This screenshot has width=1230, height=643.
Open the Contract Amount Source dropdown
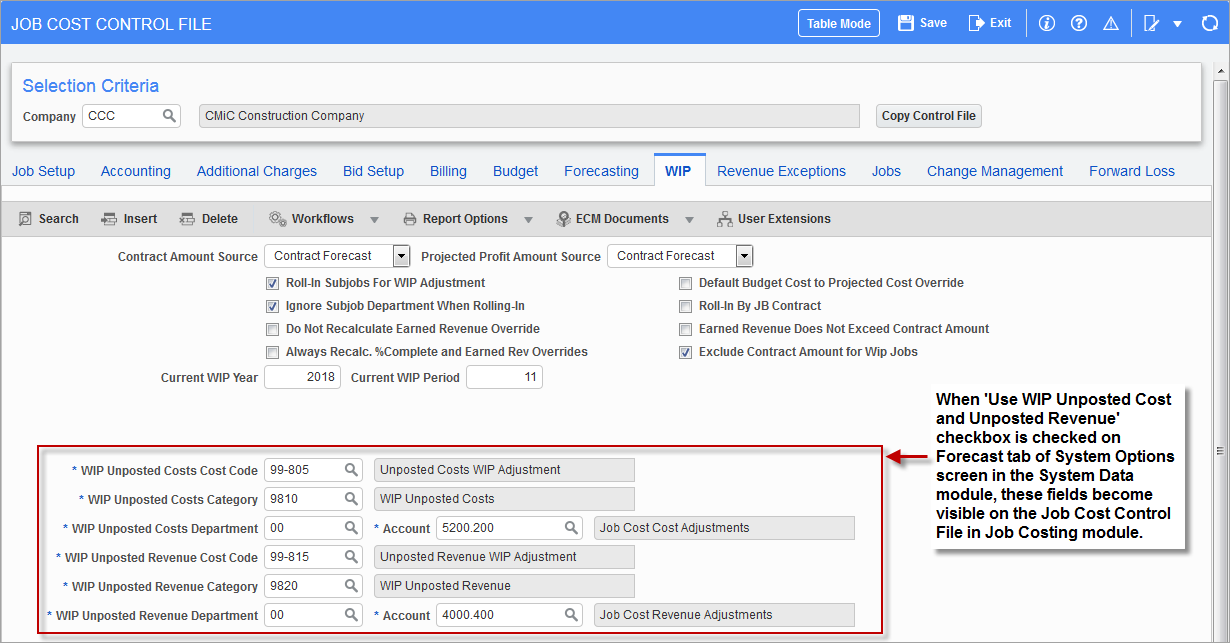(400, 255)
